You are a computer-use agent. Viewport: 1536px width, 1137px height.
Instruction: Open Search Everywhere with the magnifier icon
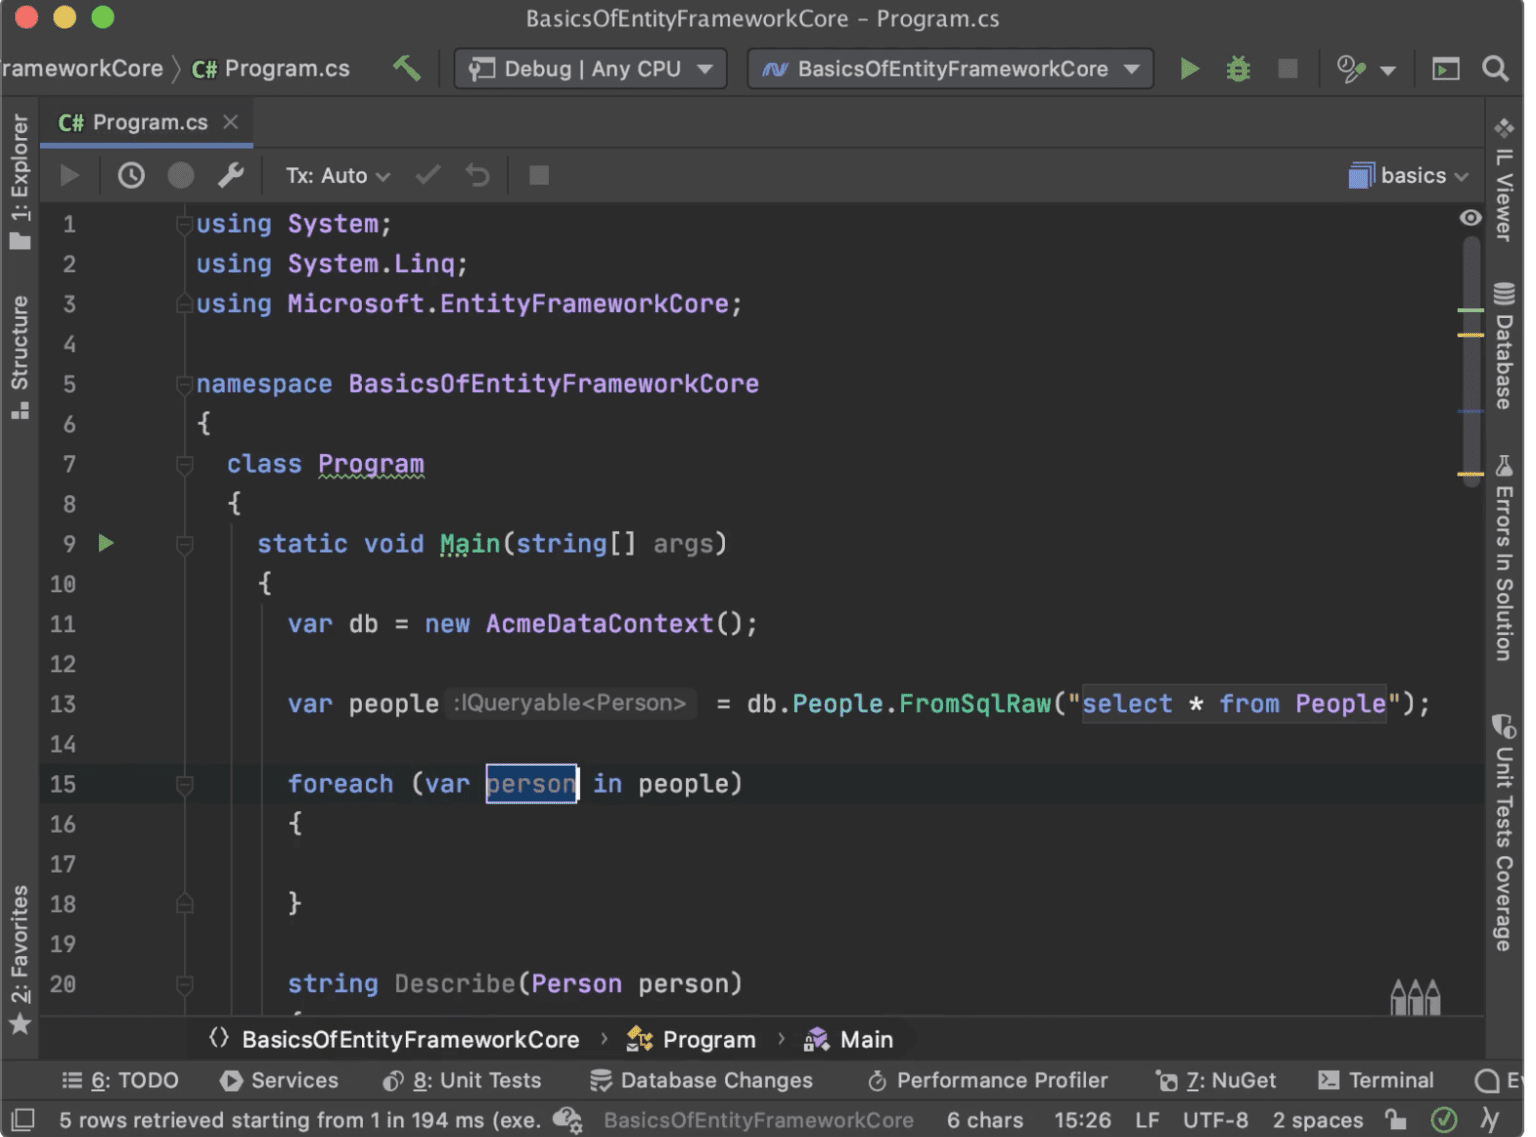click(1495, 68)
